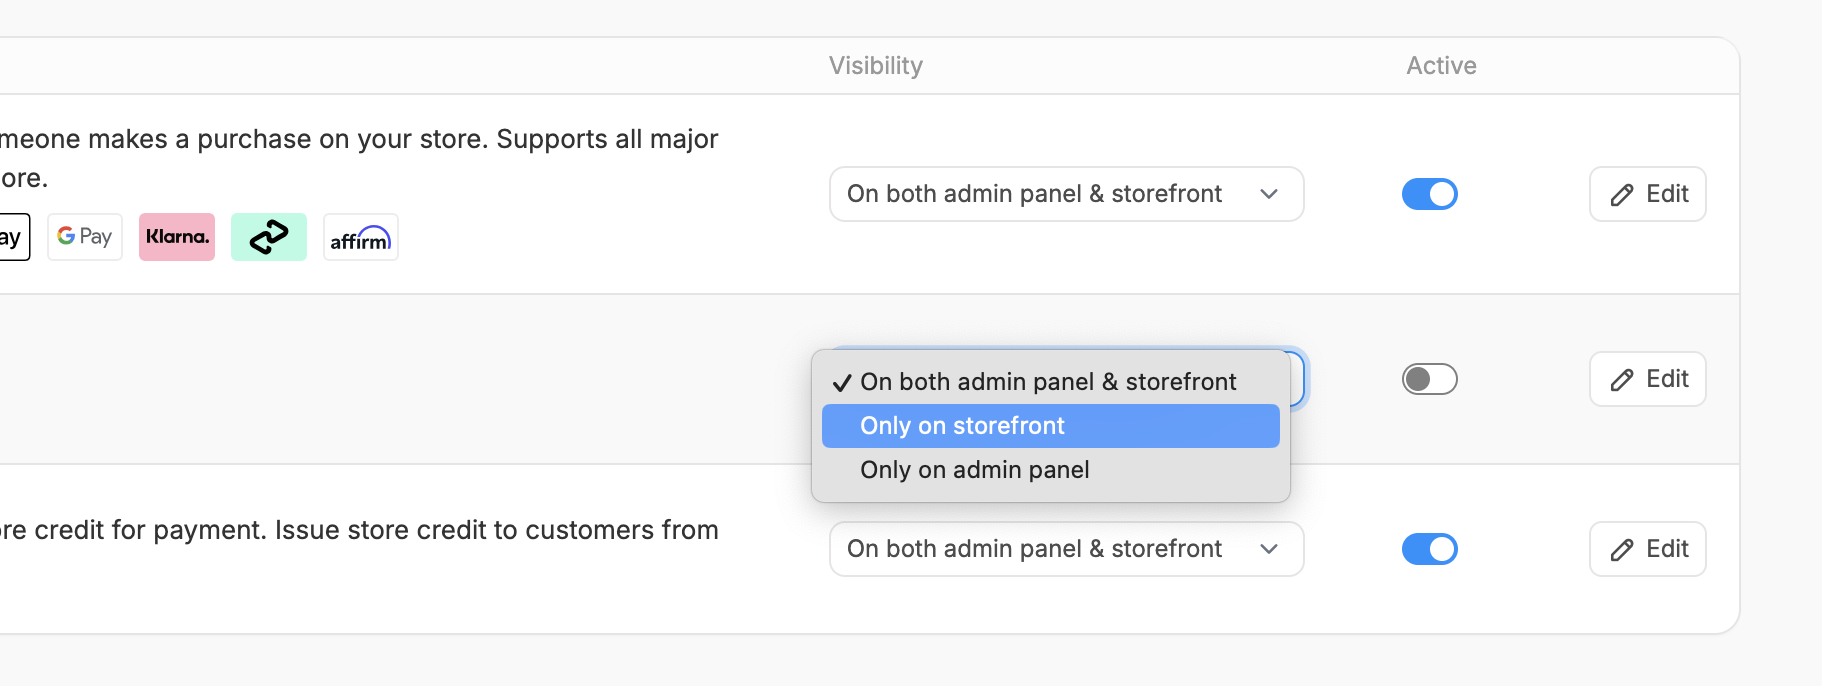Disable the store credit row's Active toggle
The height and width of the screenshot is (686, 1822).
[1429, 549]
